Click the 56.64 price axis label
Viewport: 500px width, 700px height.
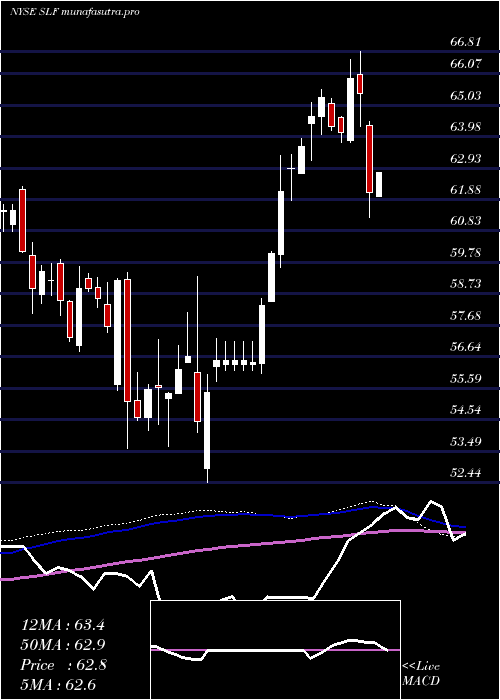point(466,347)
